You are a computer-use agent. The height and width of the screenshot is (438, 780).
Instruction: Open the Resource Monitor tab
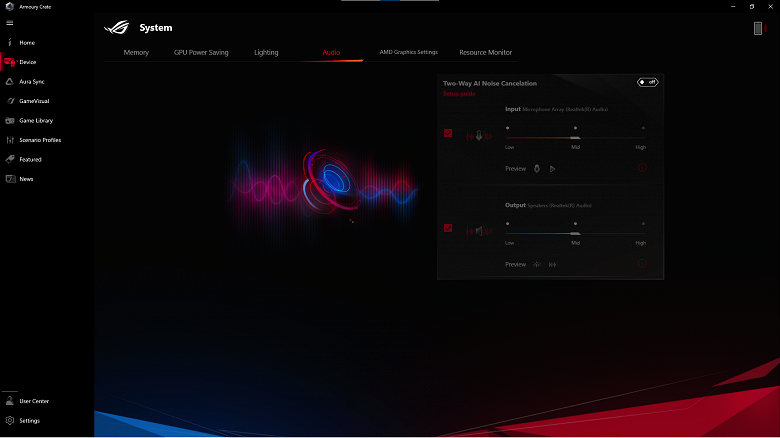[x=486, y=52]
